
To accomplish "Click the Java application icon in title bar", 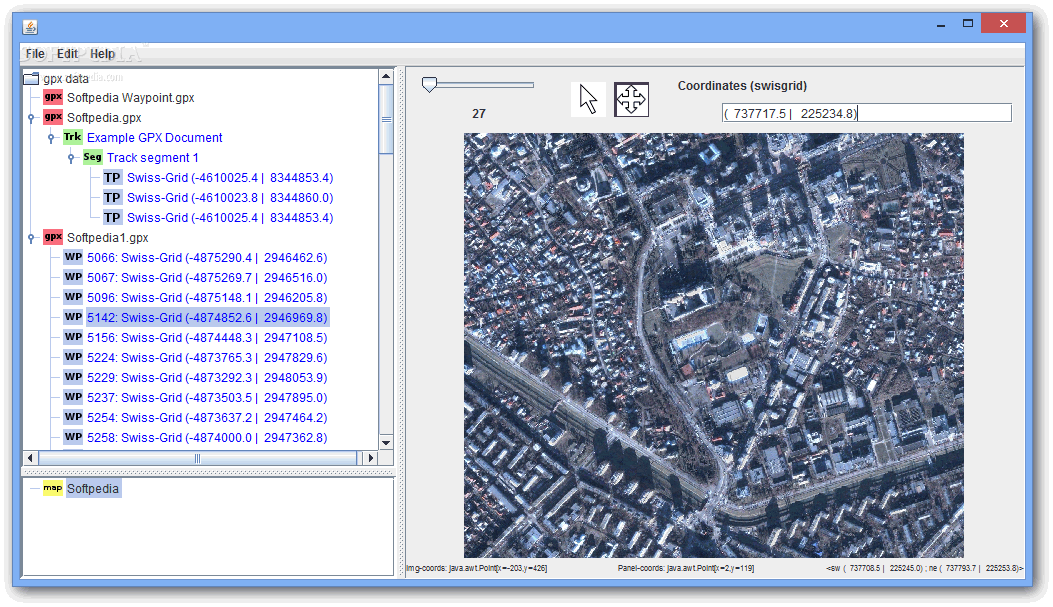I will point(30,27).
